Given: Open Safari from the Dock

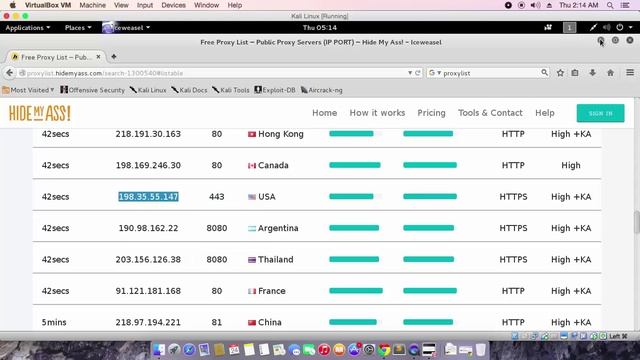Looking at the screenshot, I should tap(189, 350).
